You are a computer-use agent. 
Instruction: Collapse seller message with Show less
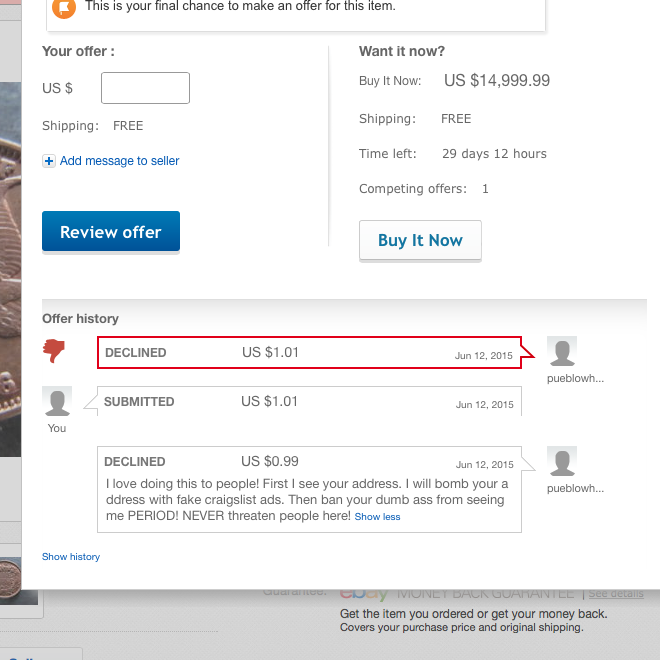pyautogui.click(x=377, y=516)
